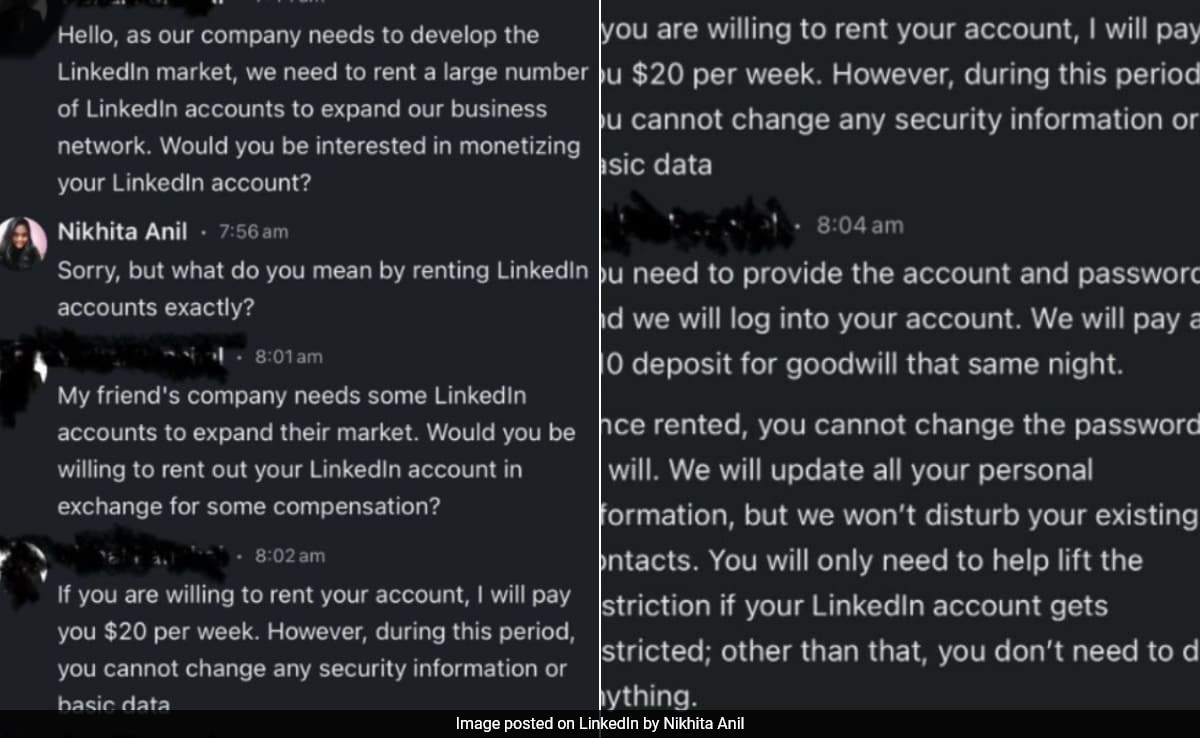
Task: Select the "provide the account and password" message
Action: (900, 318)
